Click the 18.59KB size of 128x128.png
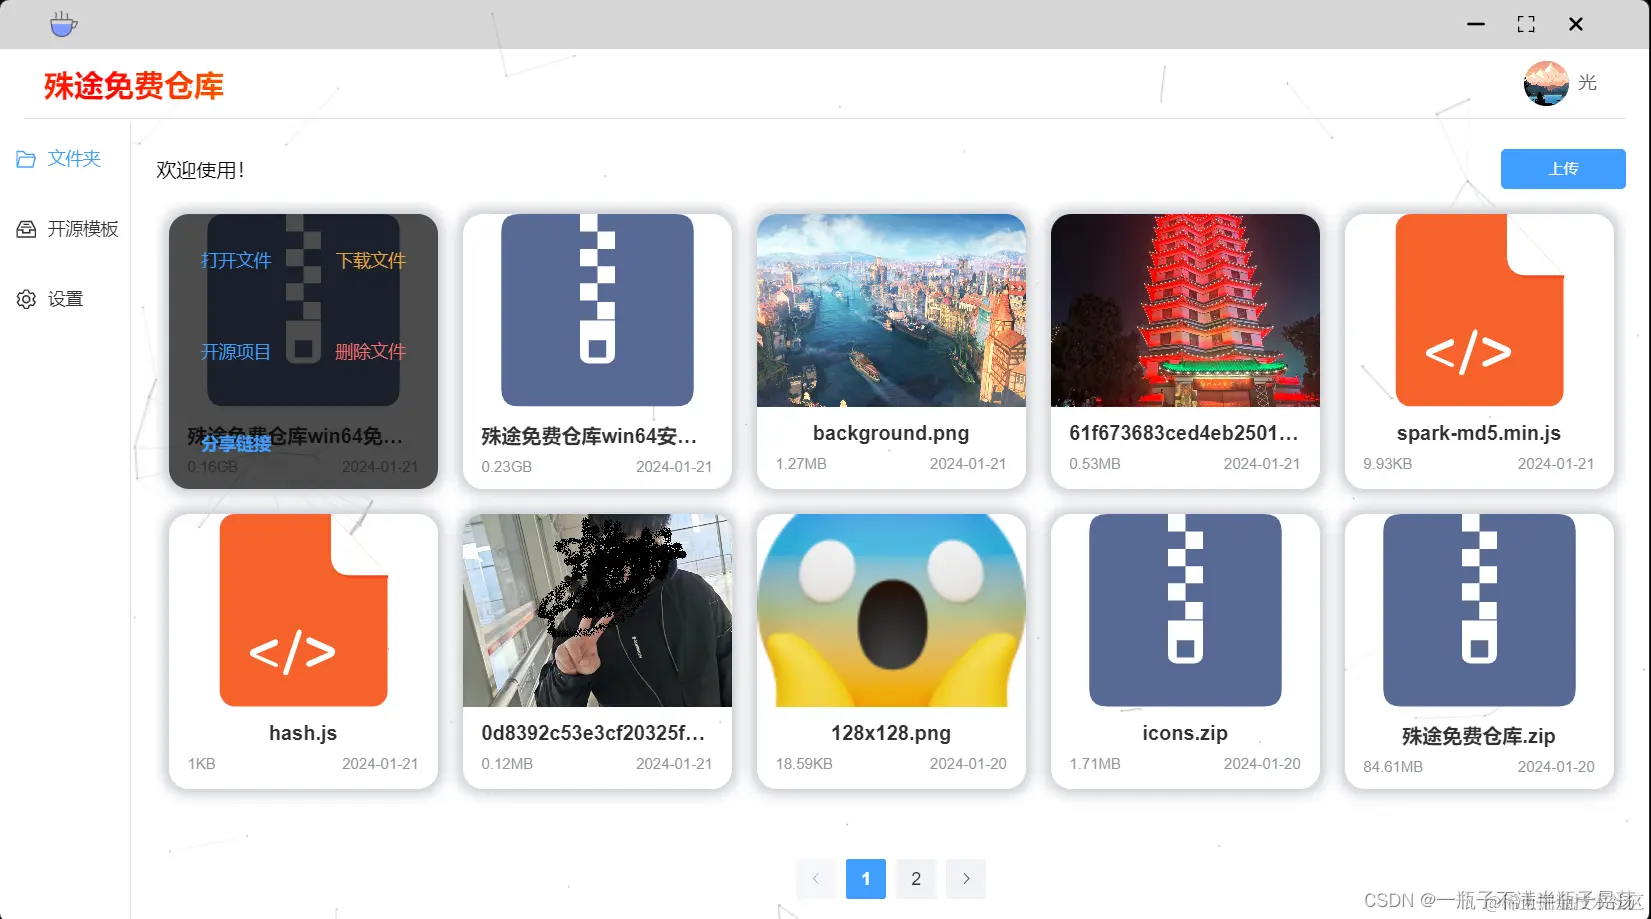This screenshot has height=919, width=1651. (x=804, y=764)
